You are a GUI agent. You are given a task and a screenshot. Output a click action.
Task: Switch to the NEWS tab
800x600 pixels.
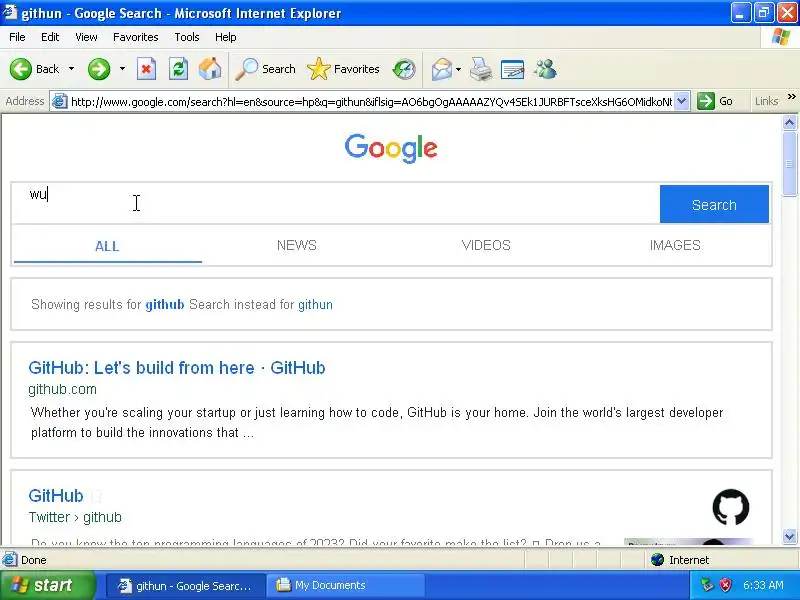pyautogui.click(x=296, y=245)
